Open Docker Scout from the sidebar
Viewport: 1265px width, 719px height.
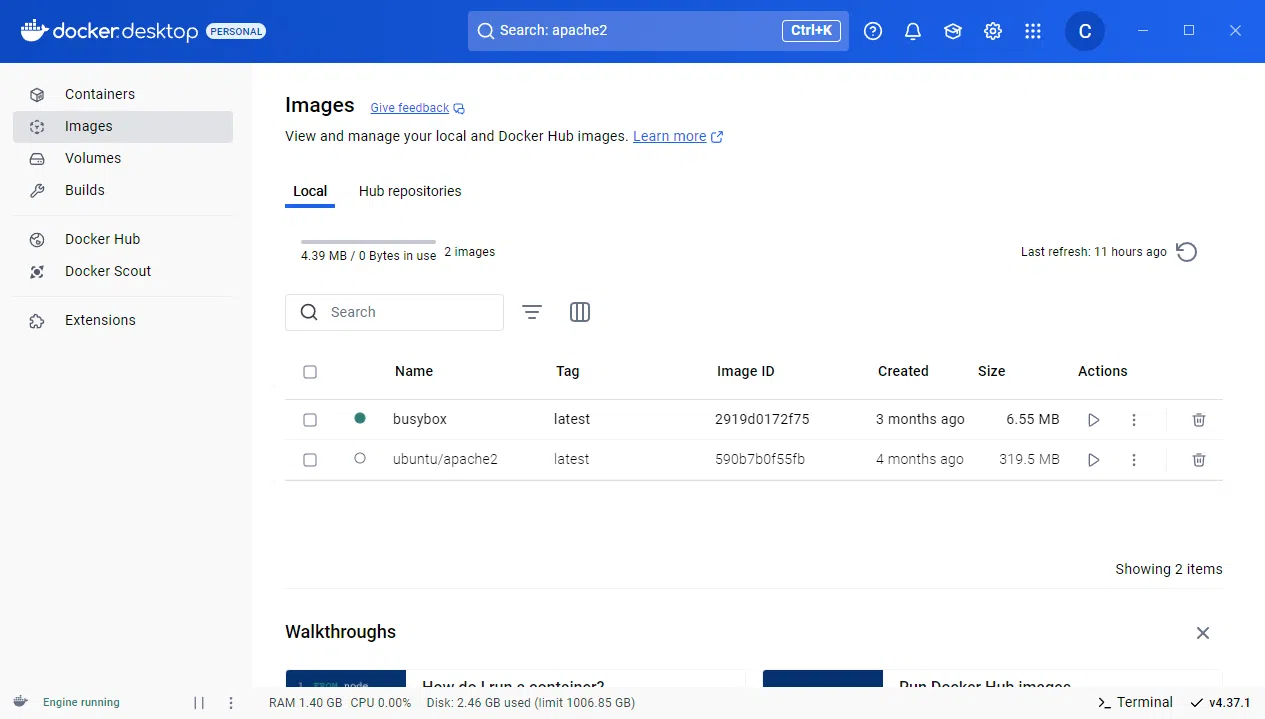(108, 271)
